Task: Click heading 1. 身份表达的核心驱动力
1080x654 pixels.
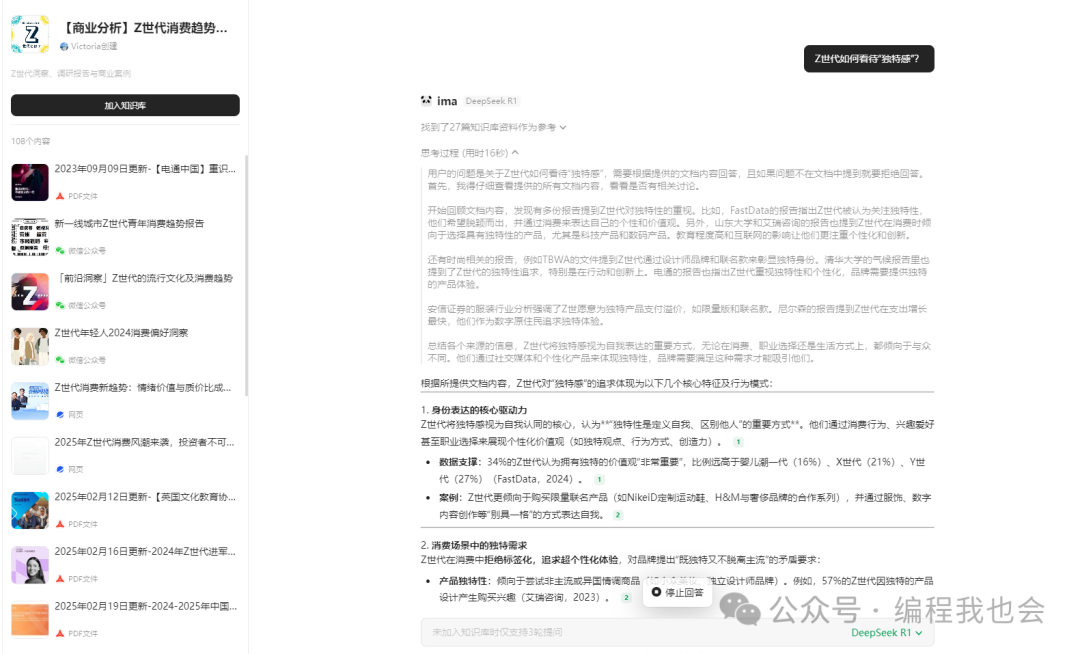Action: [x=474, y=410]
